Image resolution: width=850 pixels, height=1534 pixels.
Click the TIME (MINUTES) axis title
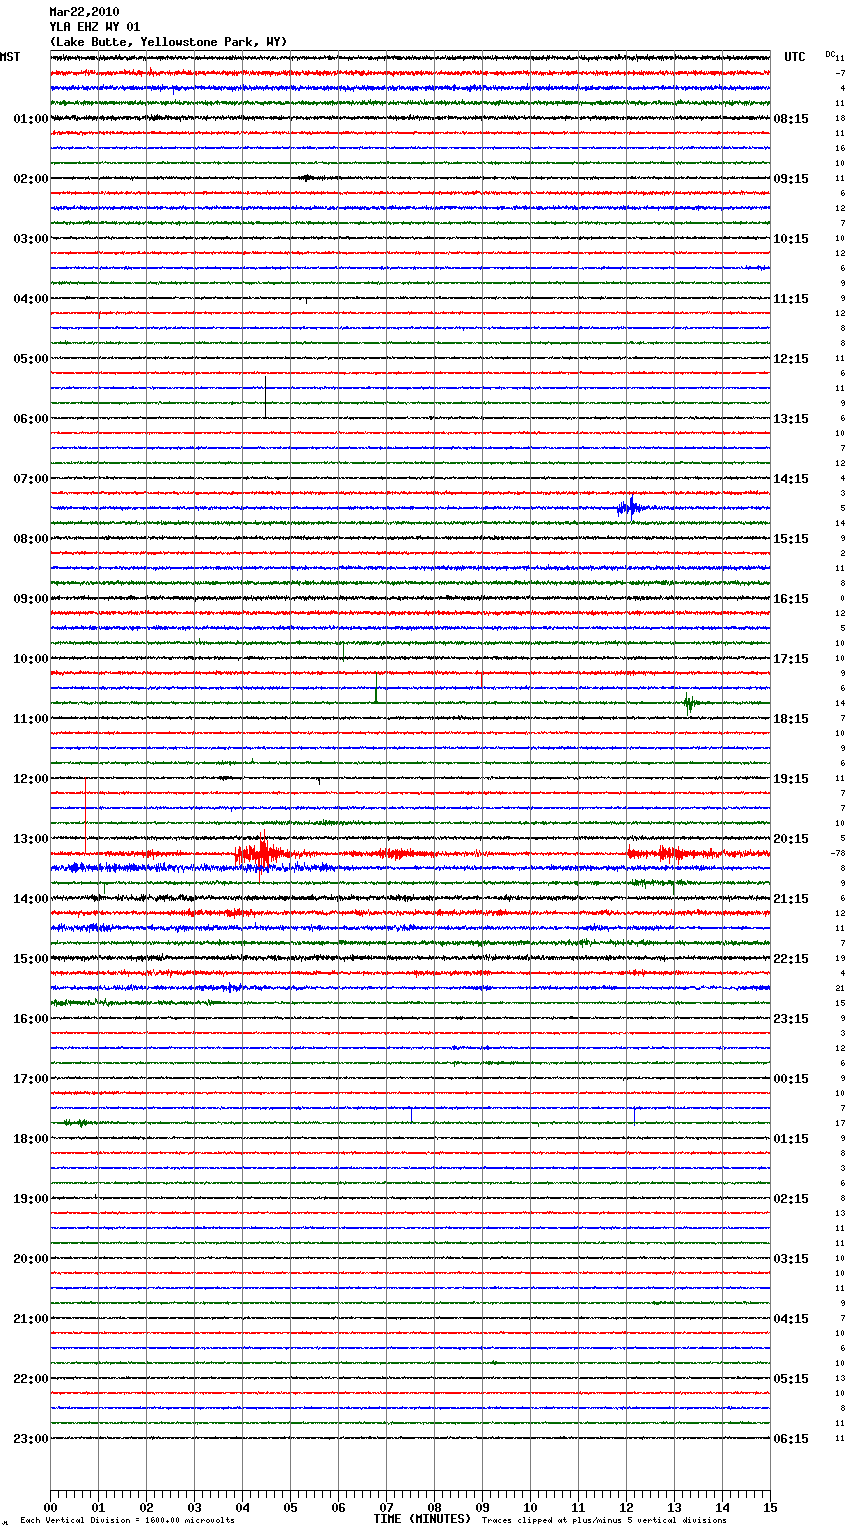422,1519
